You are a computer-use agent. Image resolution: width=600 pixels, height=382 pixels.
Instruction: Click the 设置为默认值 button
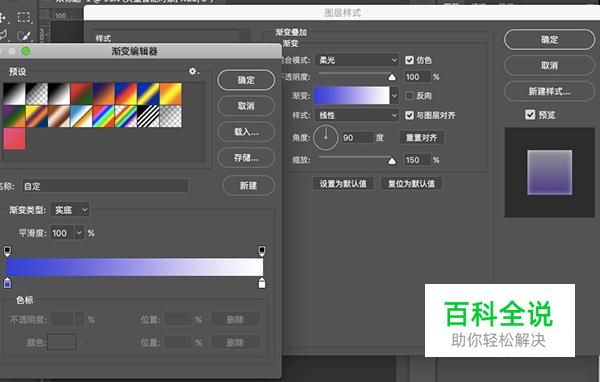coord(343,184)
